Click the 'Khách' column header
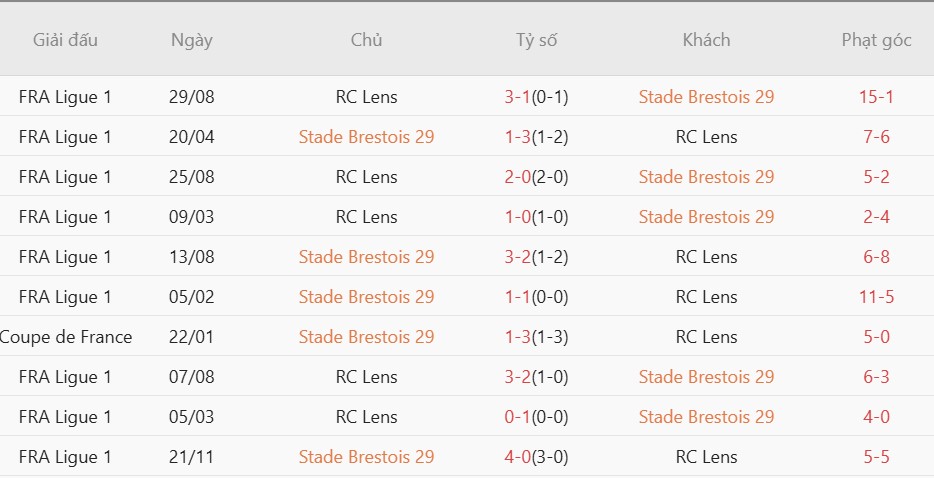Viewport: 934px width, 478px height. [706, 40]
